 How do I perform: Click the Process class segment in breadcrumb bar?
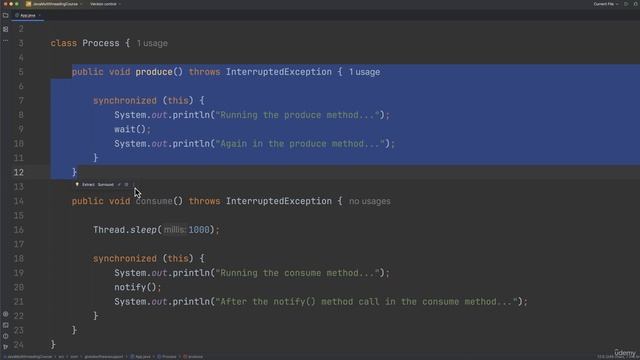pyautogui.click(x=167, y=357)
